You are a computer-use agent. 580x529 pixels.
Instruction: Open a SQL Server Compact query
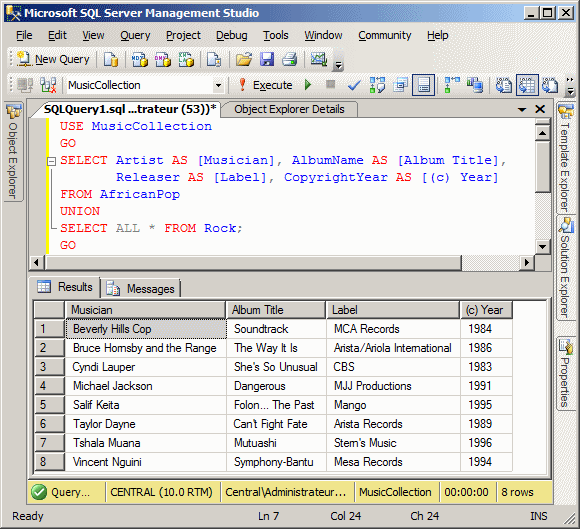[214, 59]
